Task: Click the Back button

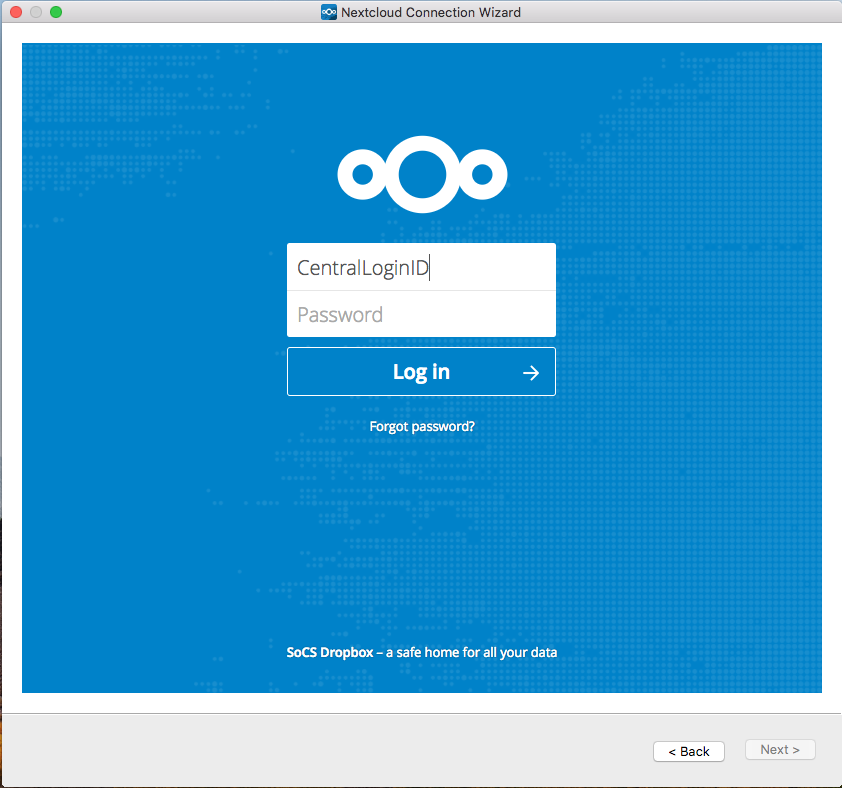Action: coord(688,750)
